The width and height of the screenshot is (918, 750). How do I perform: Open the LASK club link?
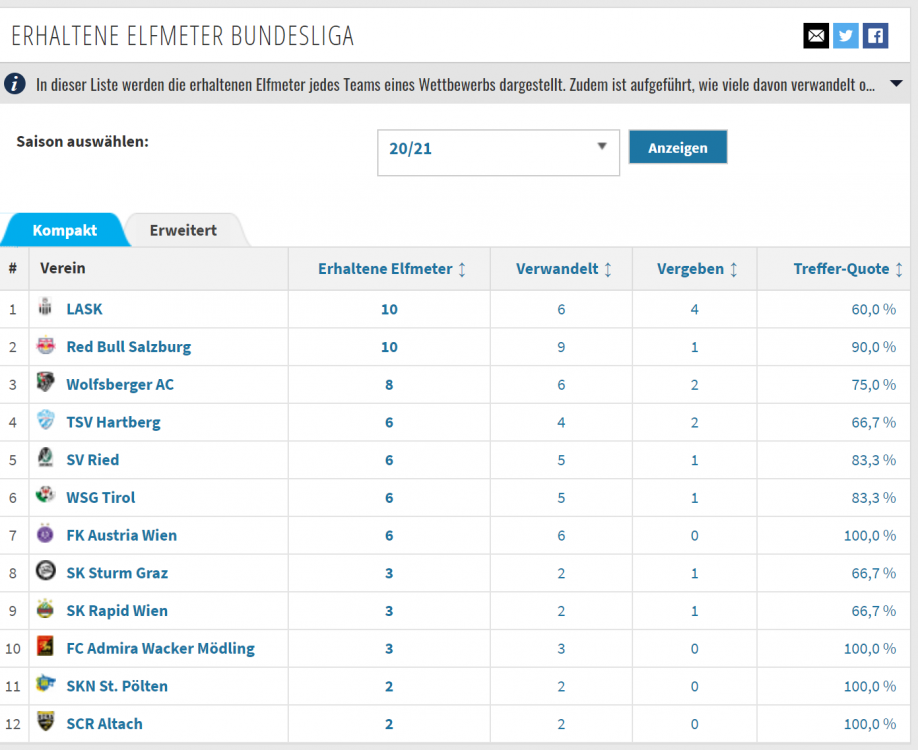click(x=84, y=309)
